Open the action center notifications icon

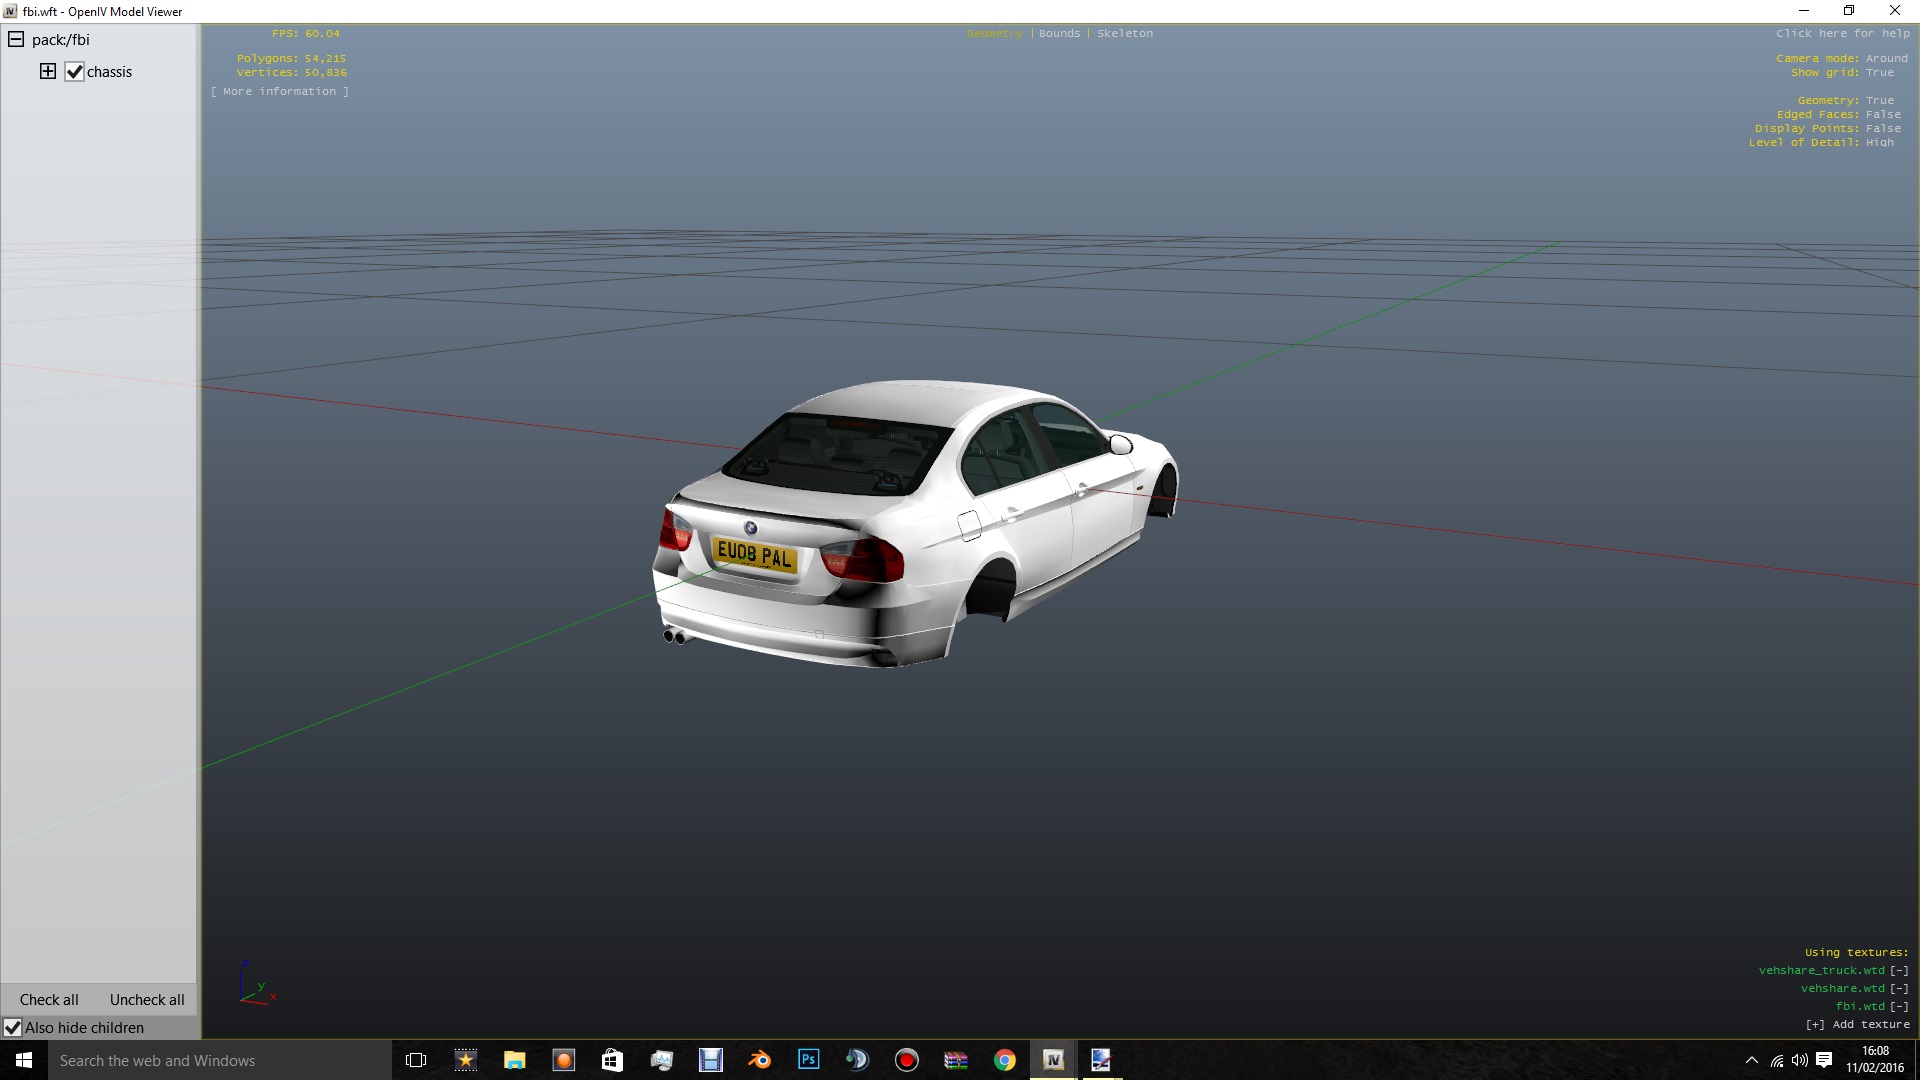coord(1824,1060)
